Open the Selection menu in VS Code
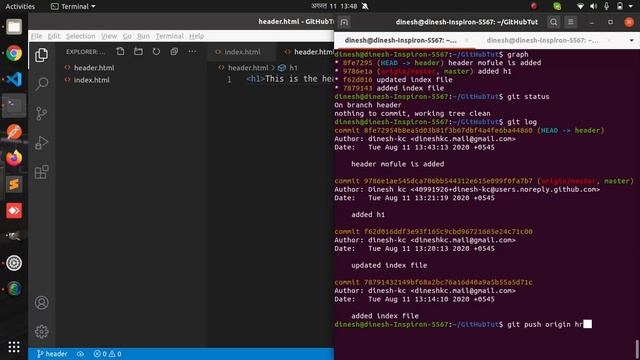This screenshot has height=360, width=640. pyautogui.click(x=80, y=36)
